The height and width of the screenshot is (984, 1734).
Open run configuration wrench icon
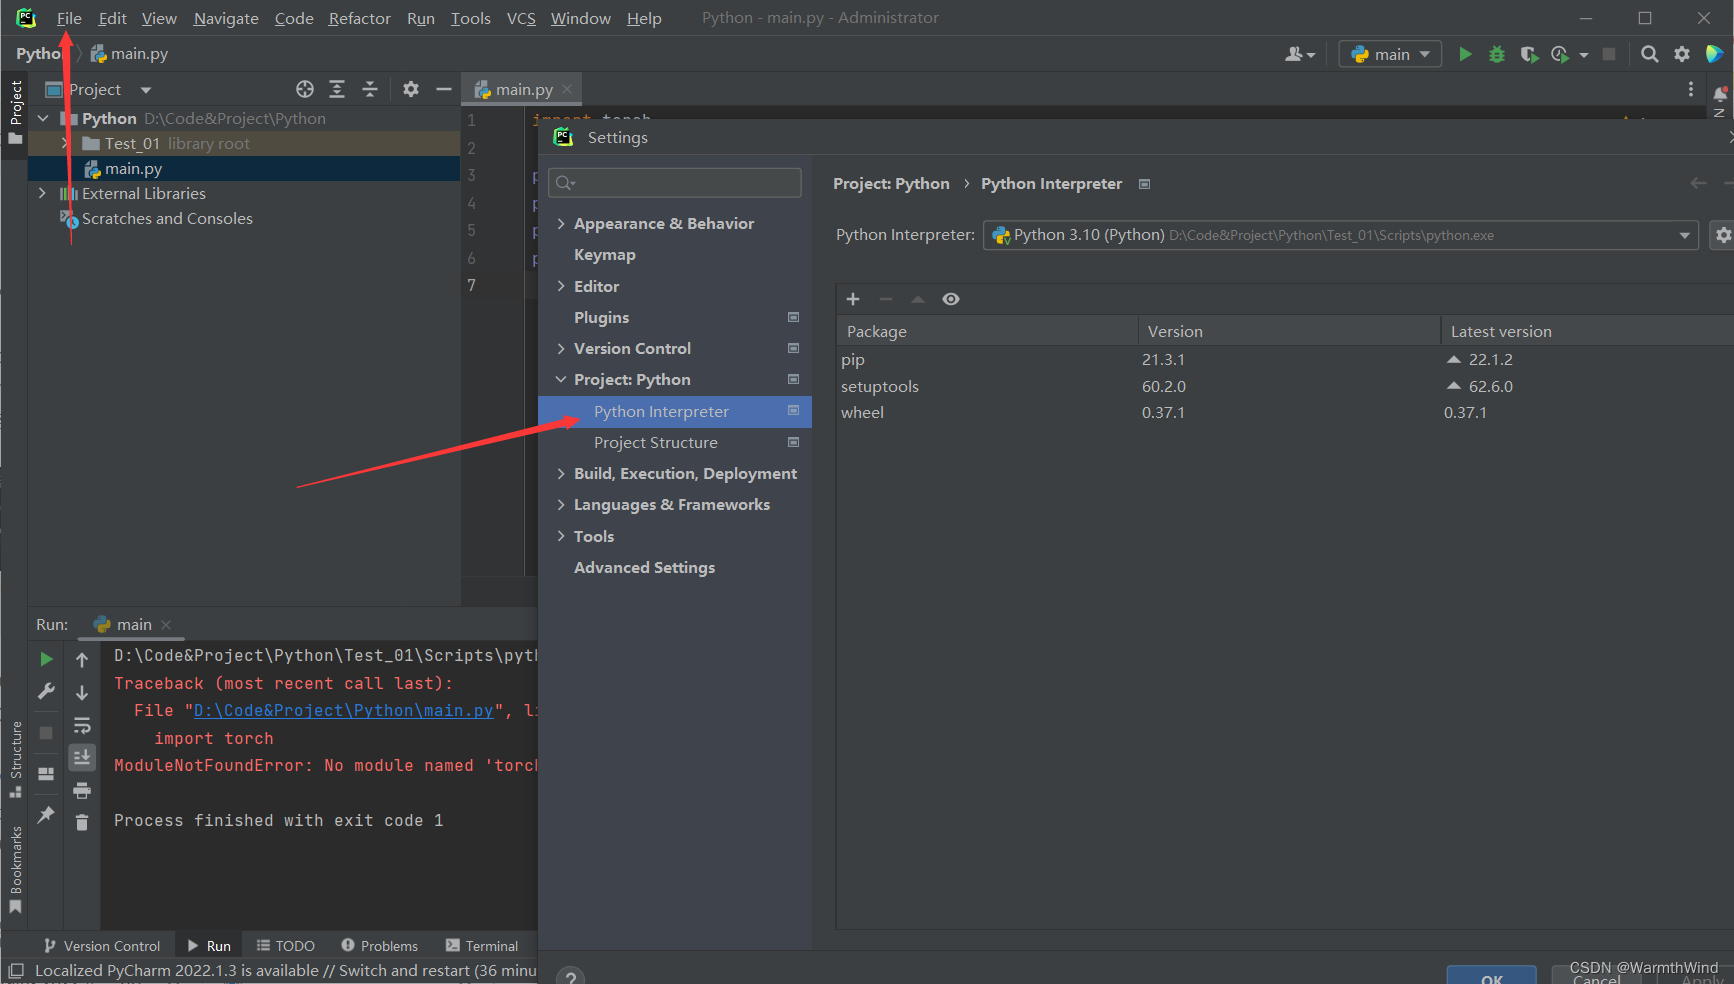point(46,691)
